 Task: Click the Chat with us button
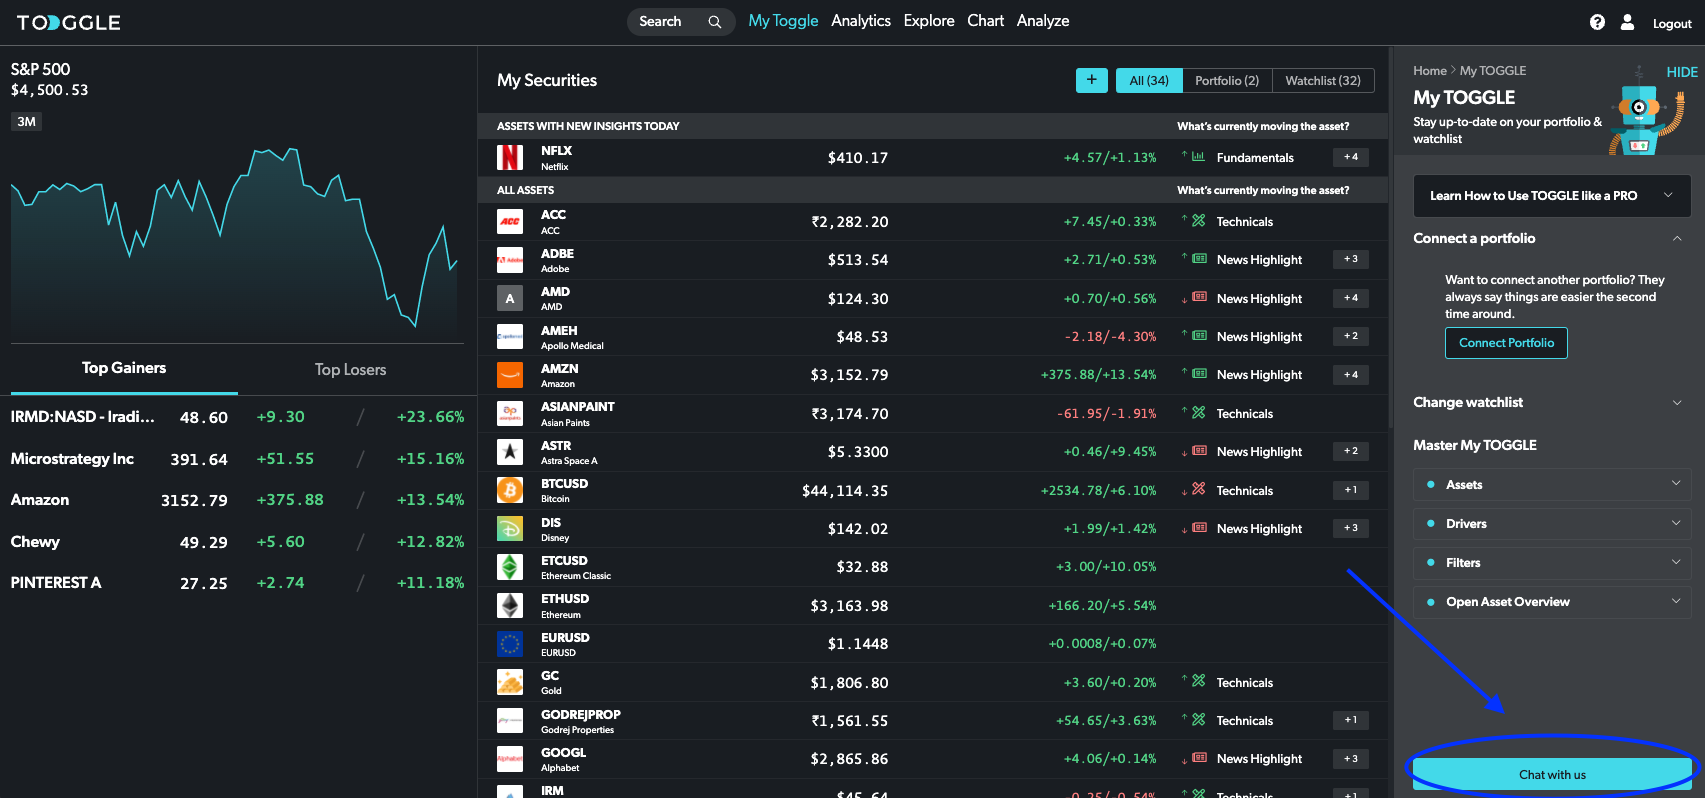[1552, 774]
